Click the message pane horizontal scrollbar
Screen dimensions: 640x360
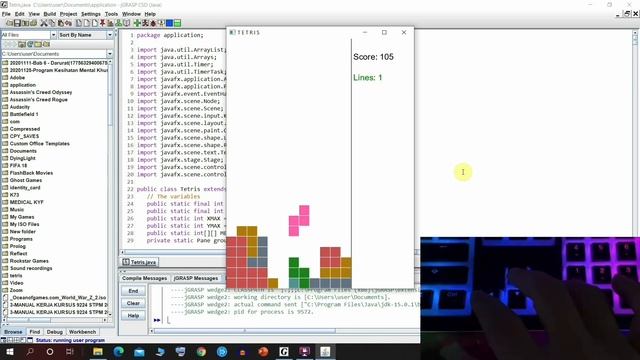pos(286,331)
